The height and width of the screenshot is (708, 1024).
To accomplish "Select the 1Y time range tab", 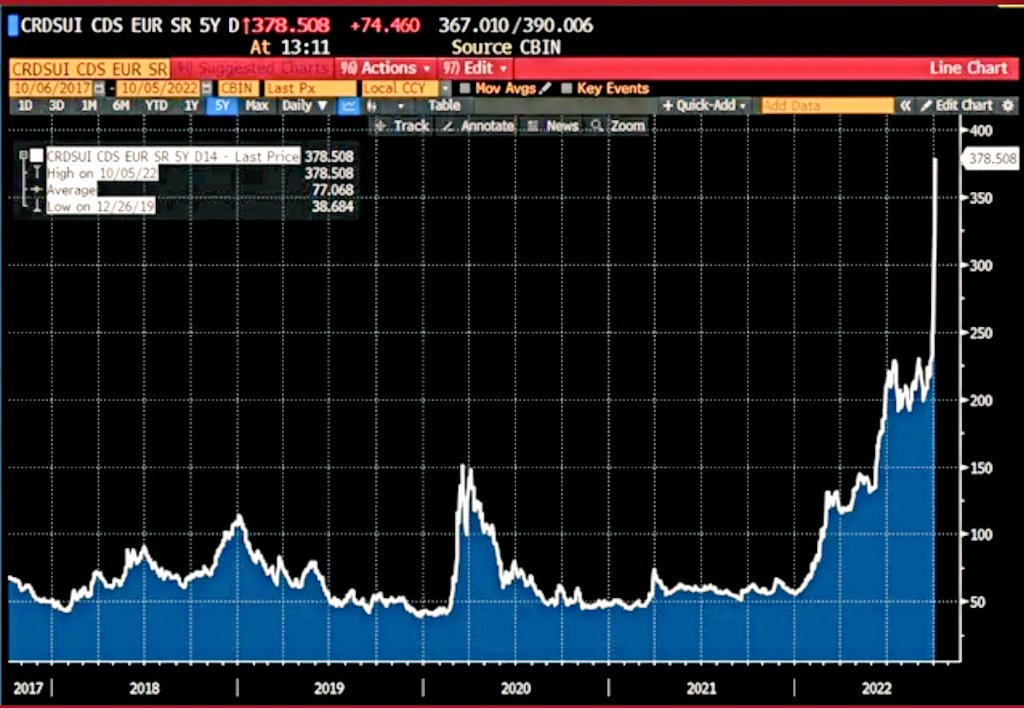I will click(191, 106).
